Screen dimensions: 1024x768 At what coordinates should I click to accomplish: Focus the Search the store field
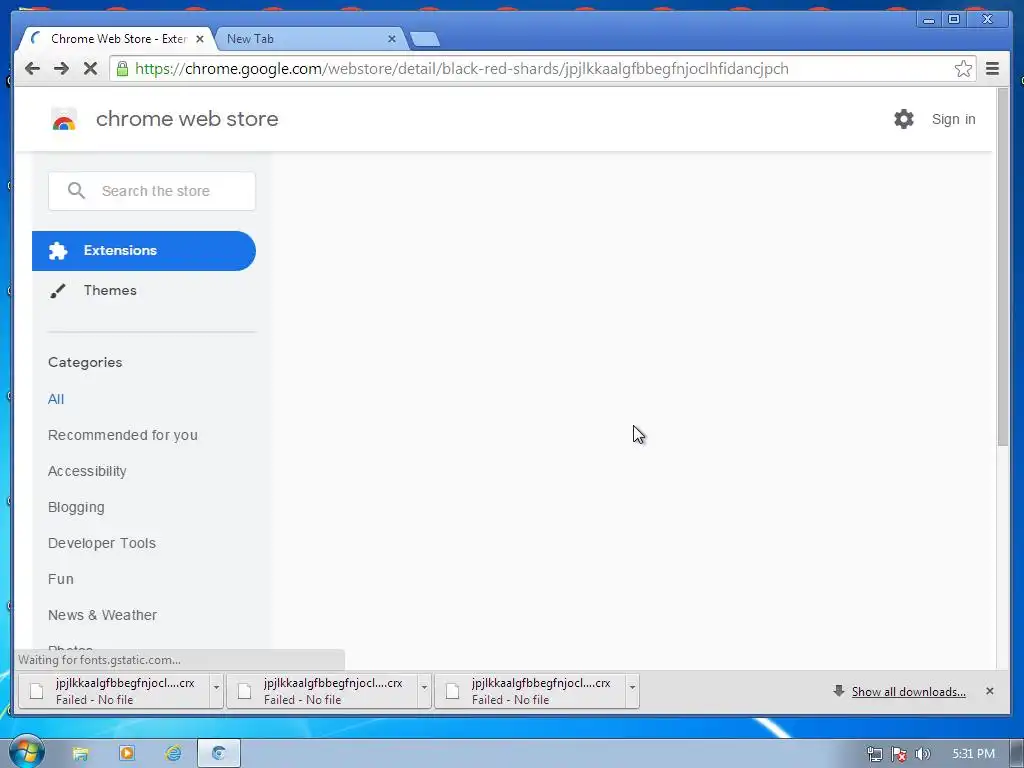[x=152, y=191]
